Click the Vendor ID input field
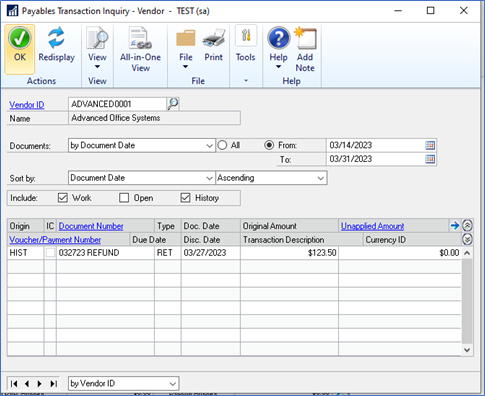 117,104
